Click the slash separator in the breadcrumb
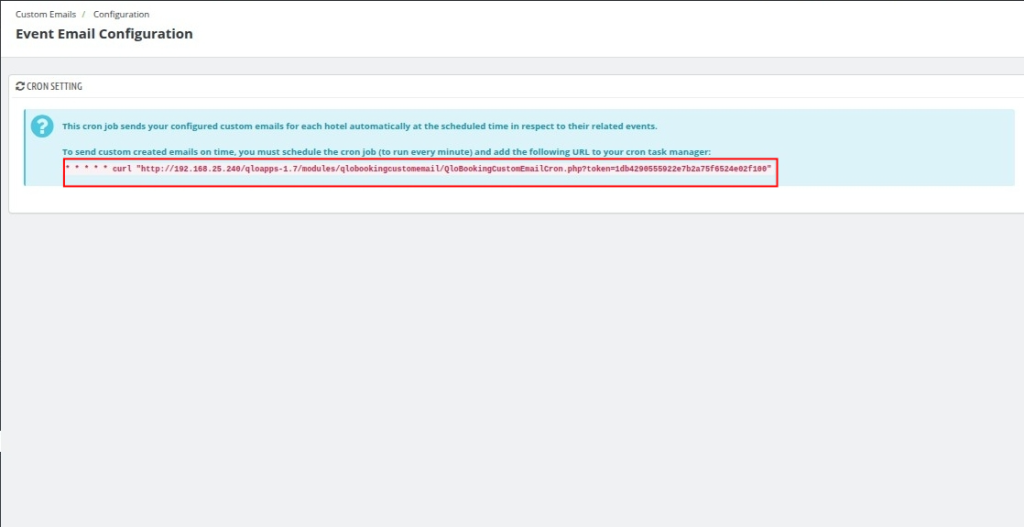Screen dimensions: 1024x527 point(84,15)
